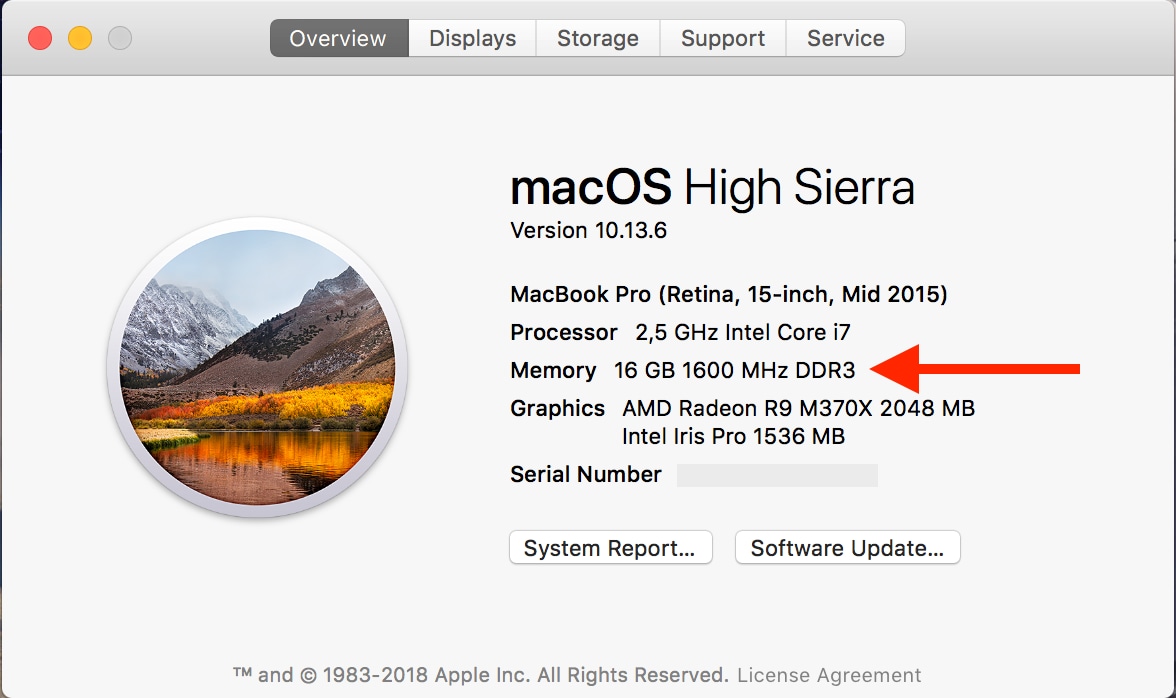Viewport: 1176px width, 698px height.
Task: Close the About This Mac window
Action: point(40,39)
